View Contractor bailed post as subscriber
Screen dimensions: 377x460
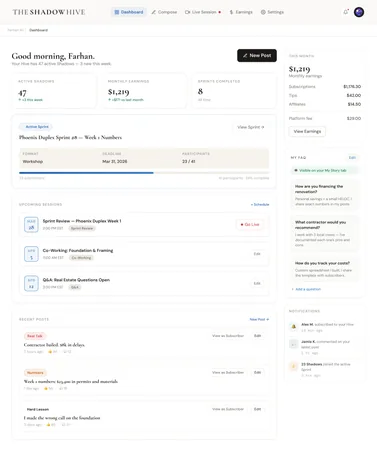228,336
